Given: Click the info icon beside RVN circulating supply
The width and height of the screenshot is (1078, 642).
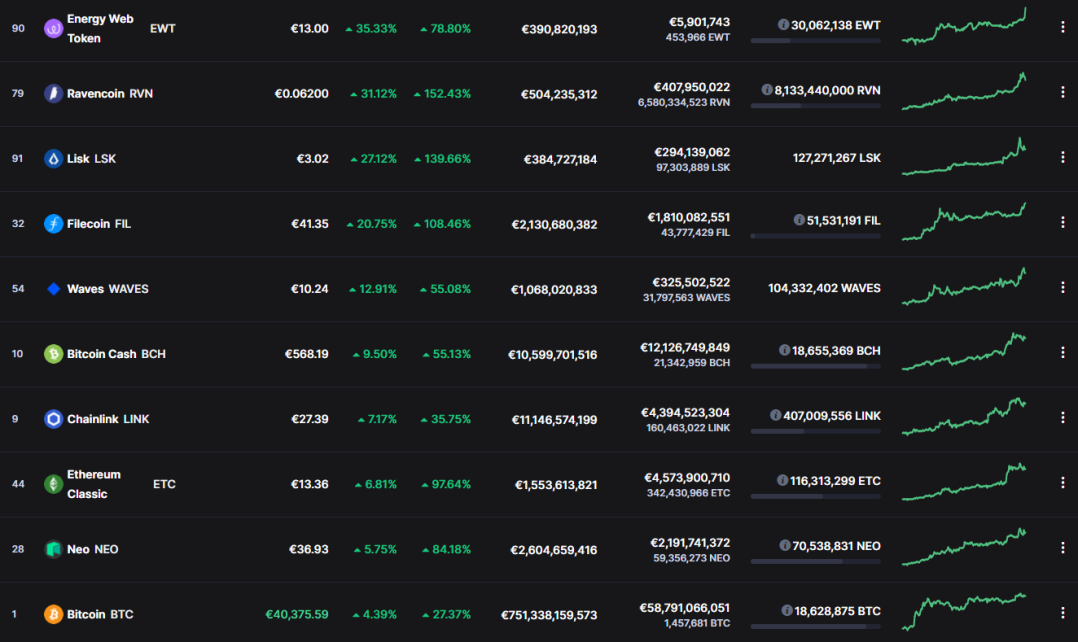Looking at the screenshot, I should pyautogui.click(x=767, y=90).
